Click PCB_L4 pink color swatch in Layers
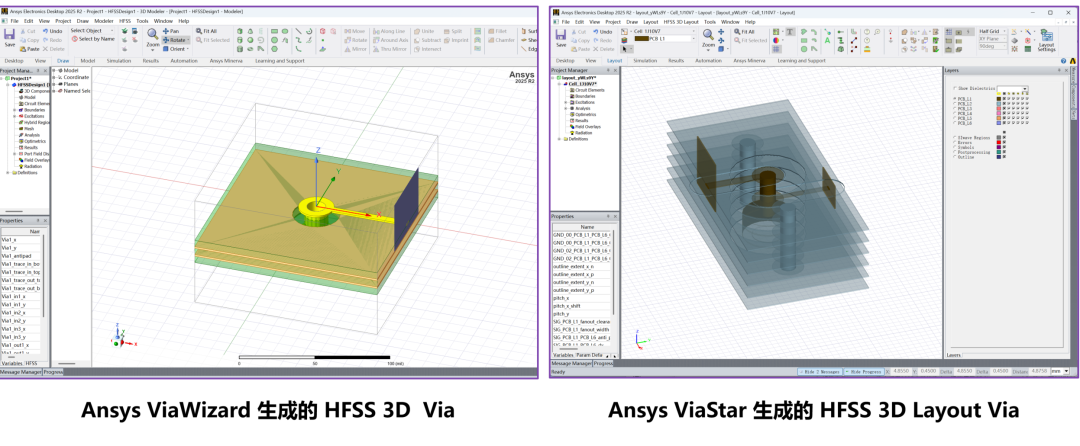Screen dimensions: 1080x446 [x=999, y=113]
